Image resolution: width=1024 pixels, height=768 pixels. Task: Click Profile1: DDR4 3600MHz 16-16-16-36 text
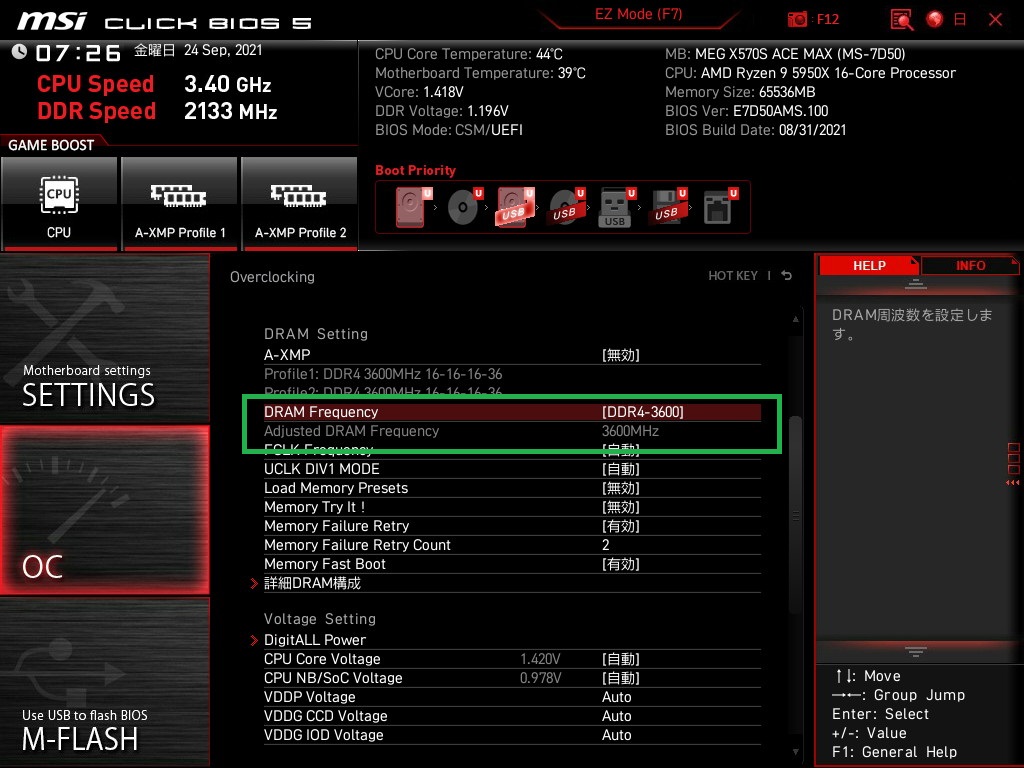(383, 374)
